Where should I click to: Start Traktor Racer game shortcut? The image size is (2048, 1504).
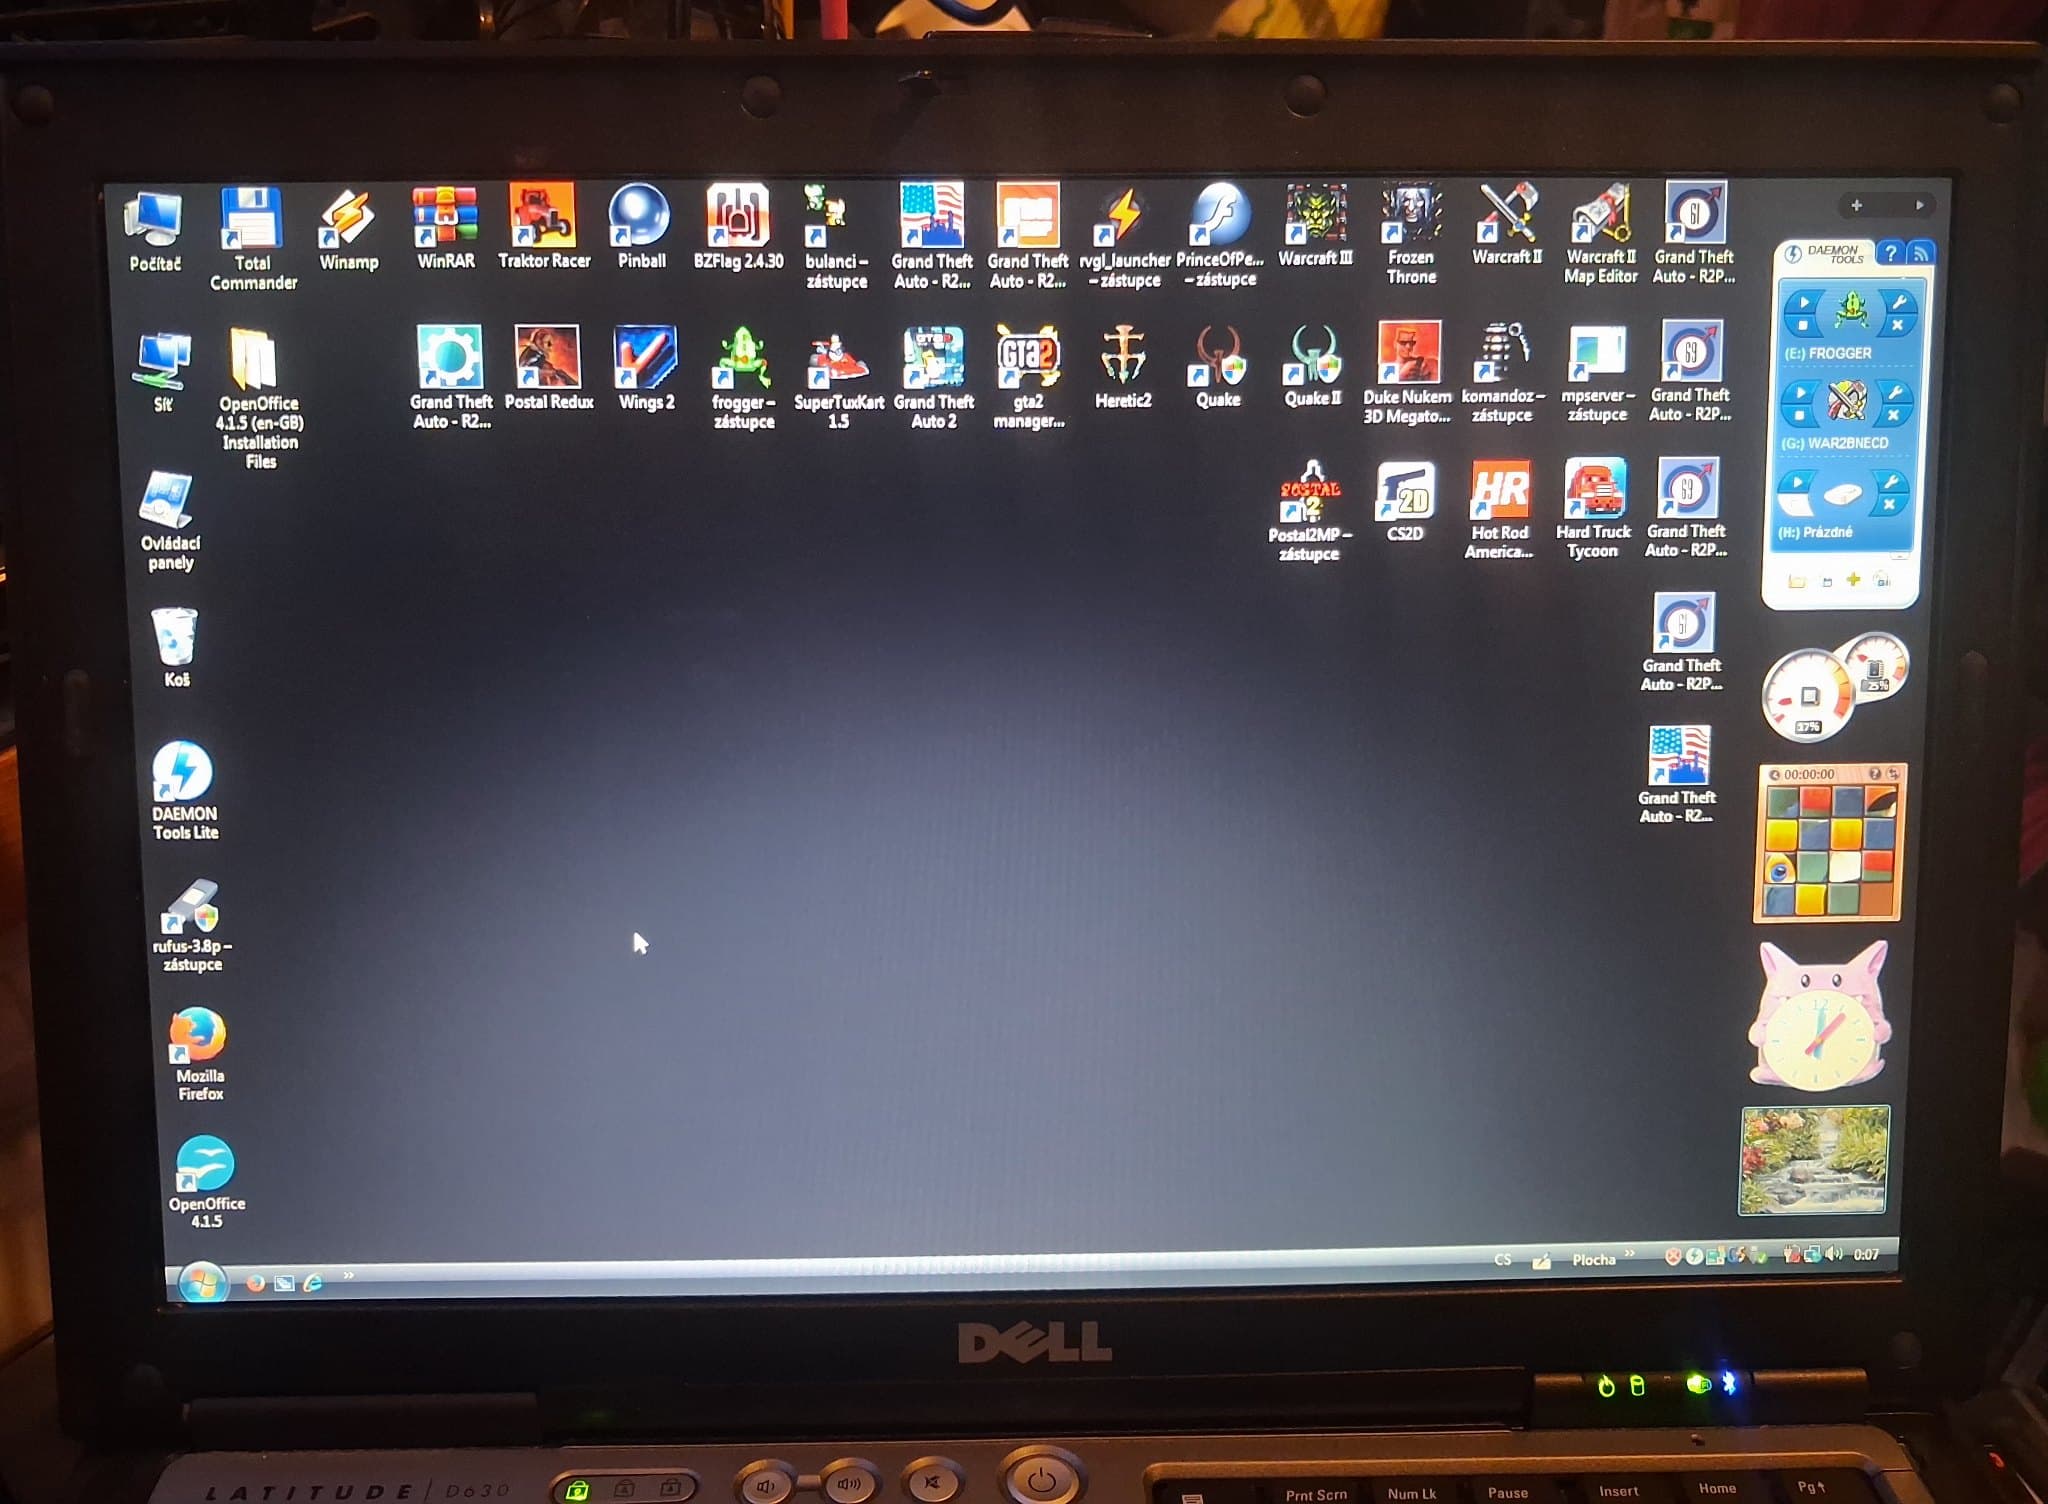(544, 228)
